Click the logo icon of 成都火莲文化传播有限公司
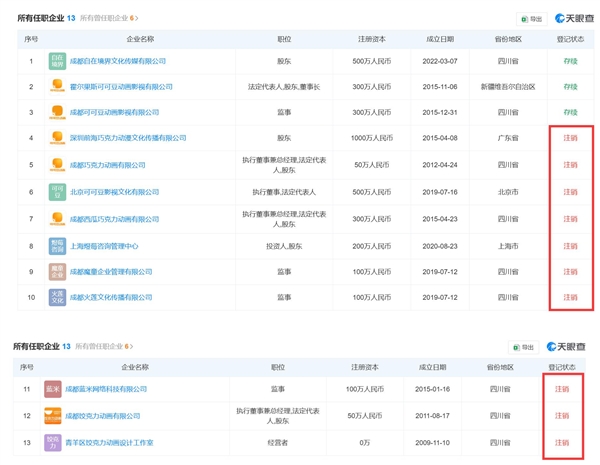The width and height of the screenshot is (600, 465). [57, 297]
